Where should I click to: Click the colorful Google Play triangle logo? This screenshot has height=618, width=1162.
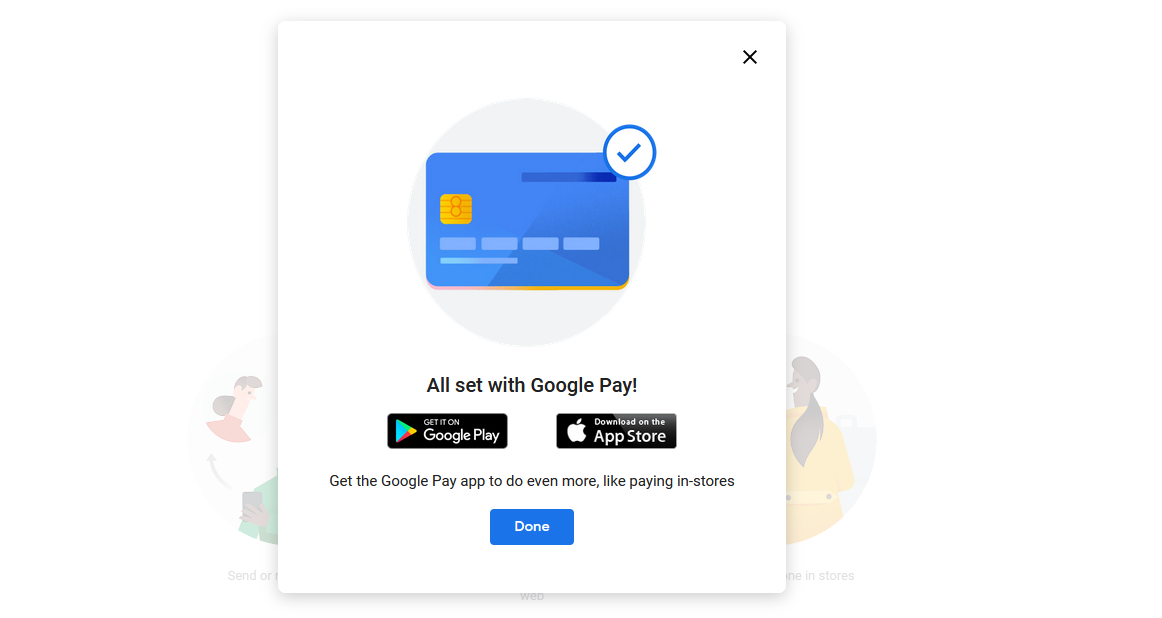[405, 431]
